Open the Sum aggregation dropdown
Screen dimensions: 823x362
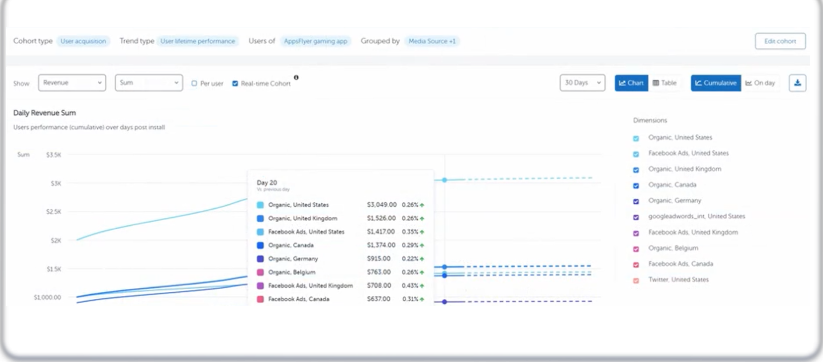pos(149,83)
